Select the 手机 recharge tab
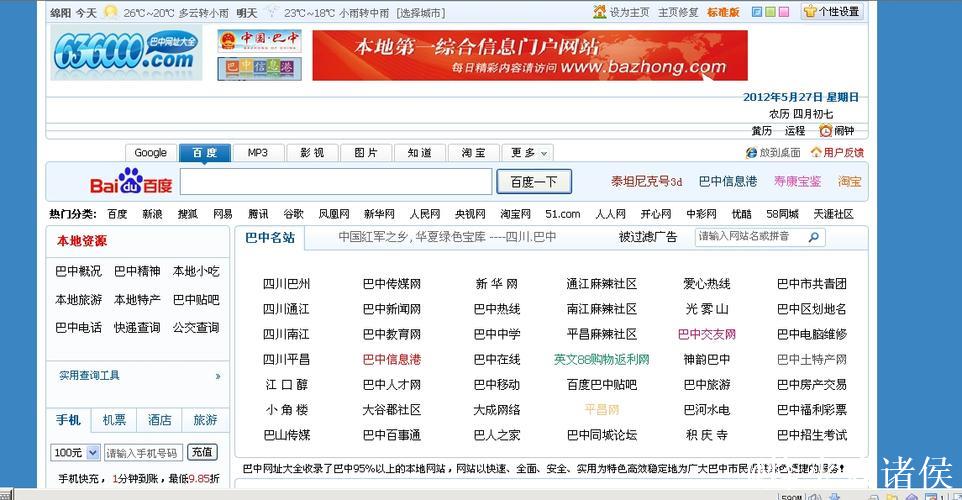This screenshot has width=962, height=500. tap(68, 420)
